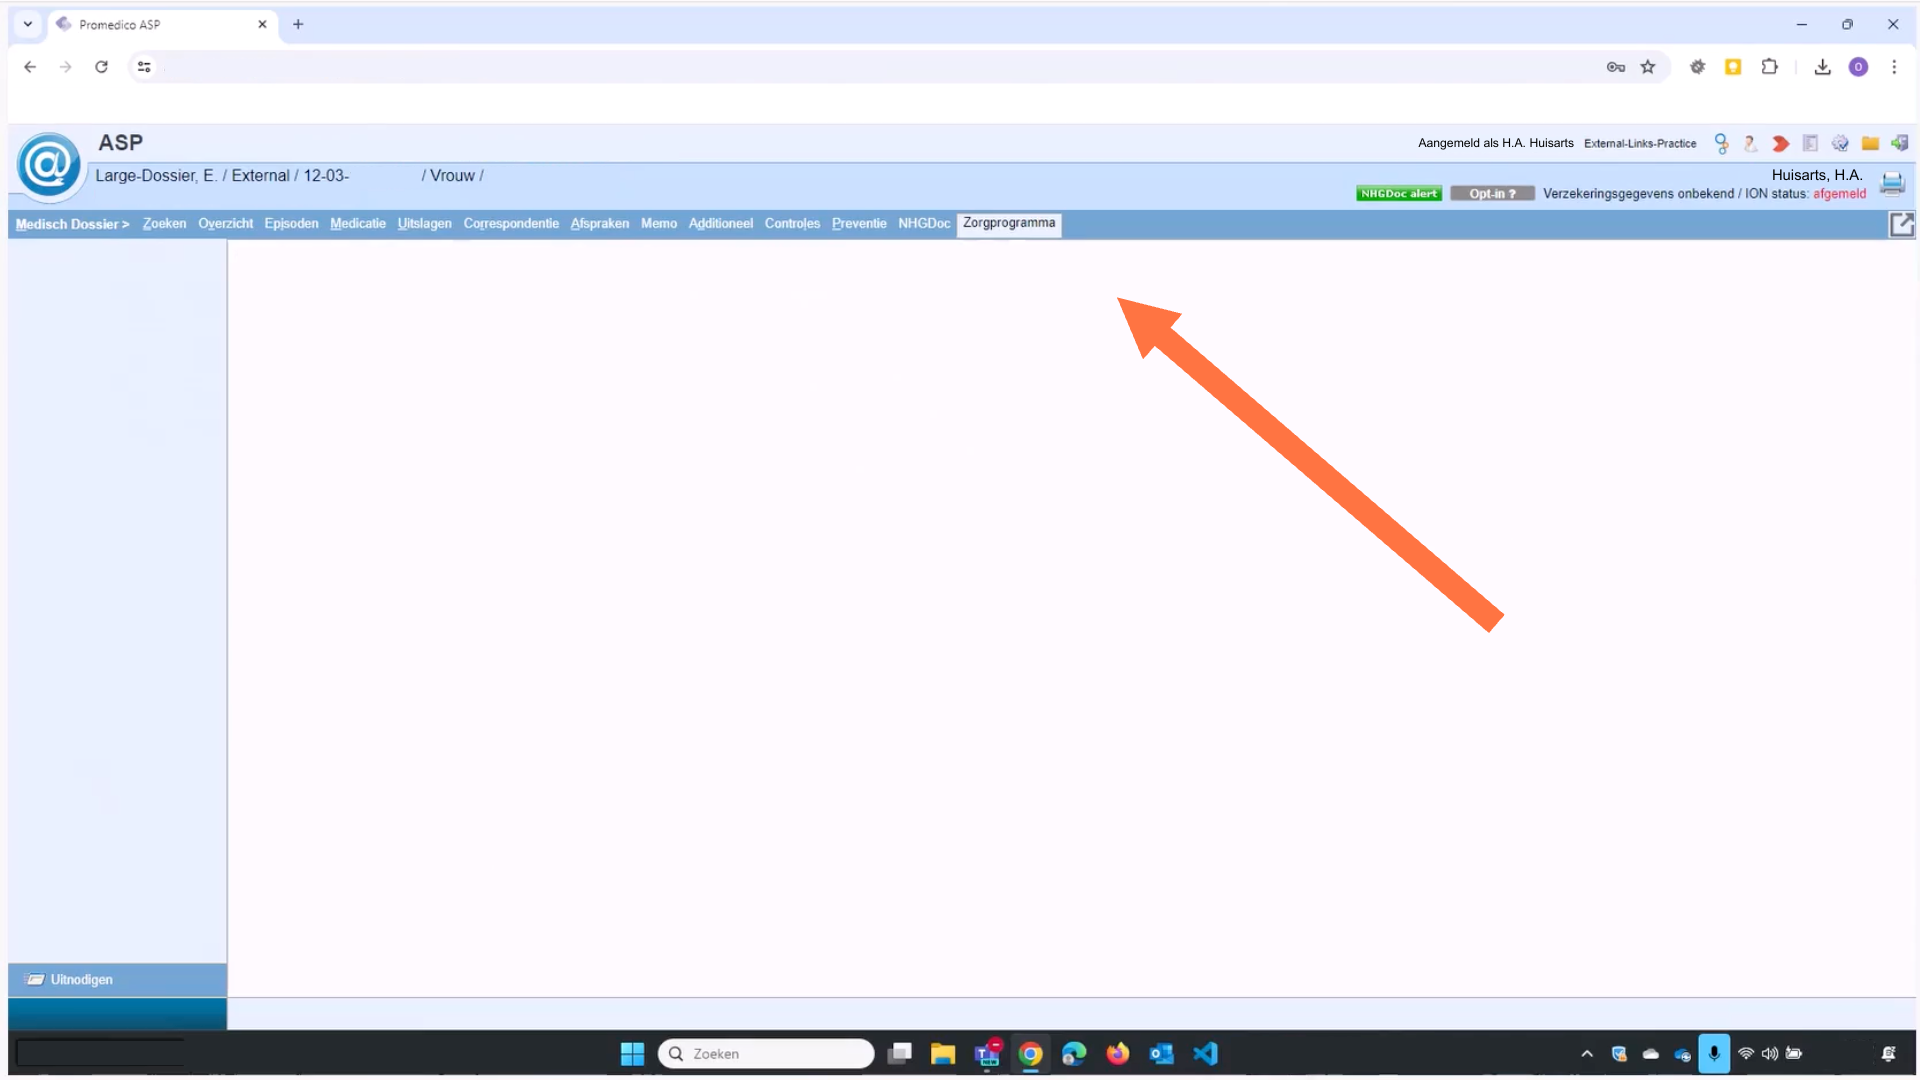Bookmark this page with the star icon
This screenshot has height=1080, width=1920.
pyautogui.click(x=1648, y=67)
